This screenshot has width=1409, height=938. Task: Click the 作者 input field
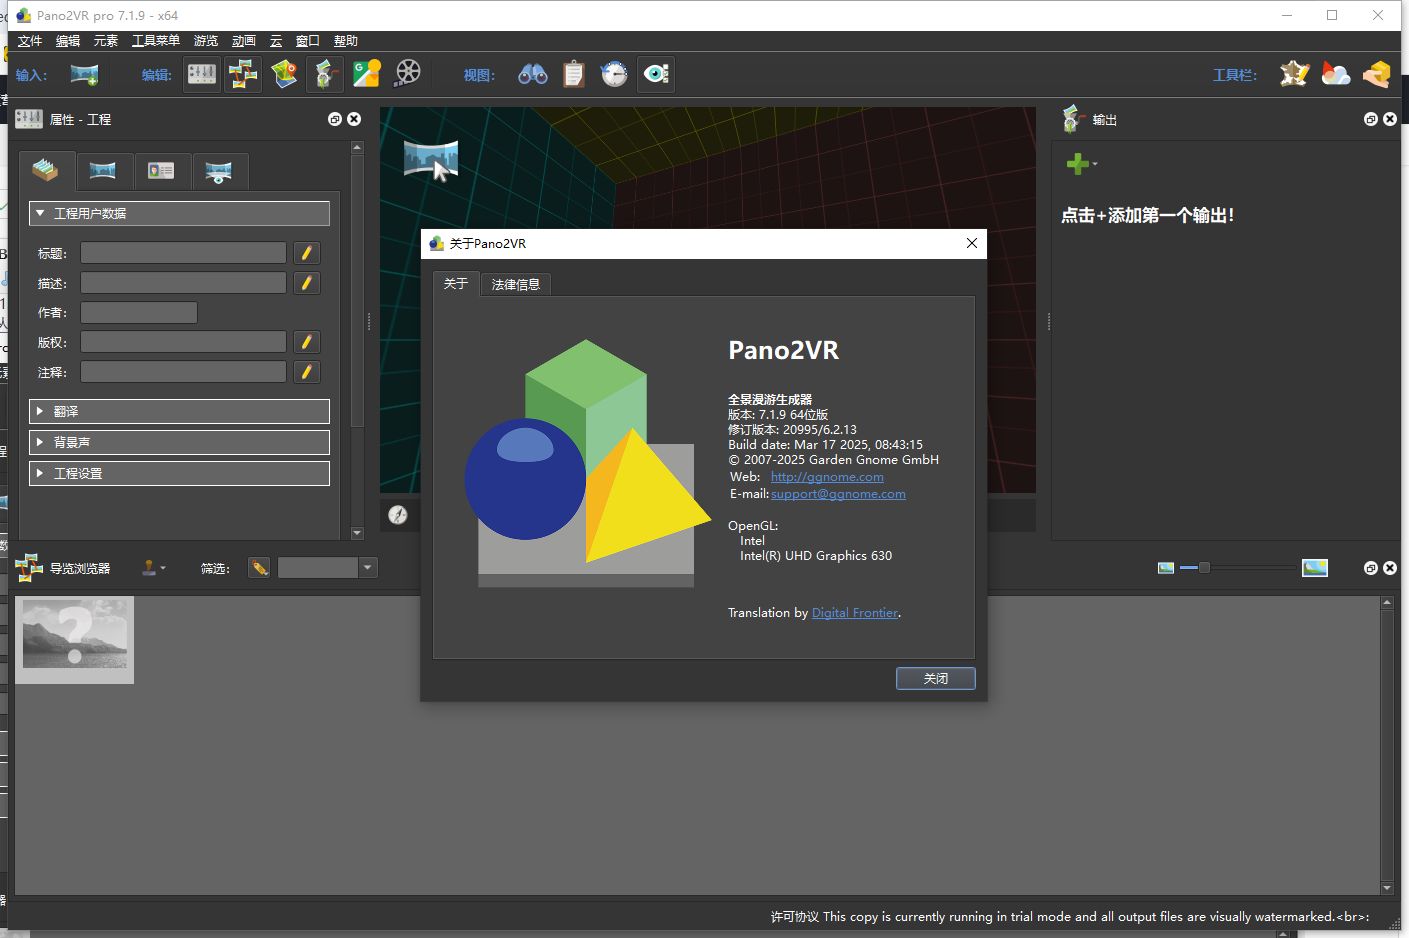[139, 313]
